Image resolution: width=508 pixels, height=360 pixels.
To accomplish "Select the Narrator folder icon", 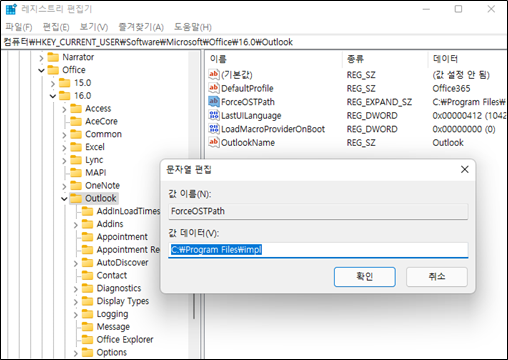I will click(x=53, y=57).
